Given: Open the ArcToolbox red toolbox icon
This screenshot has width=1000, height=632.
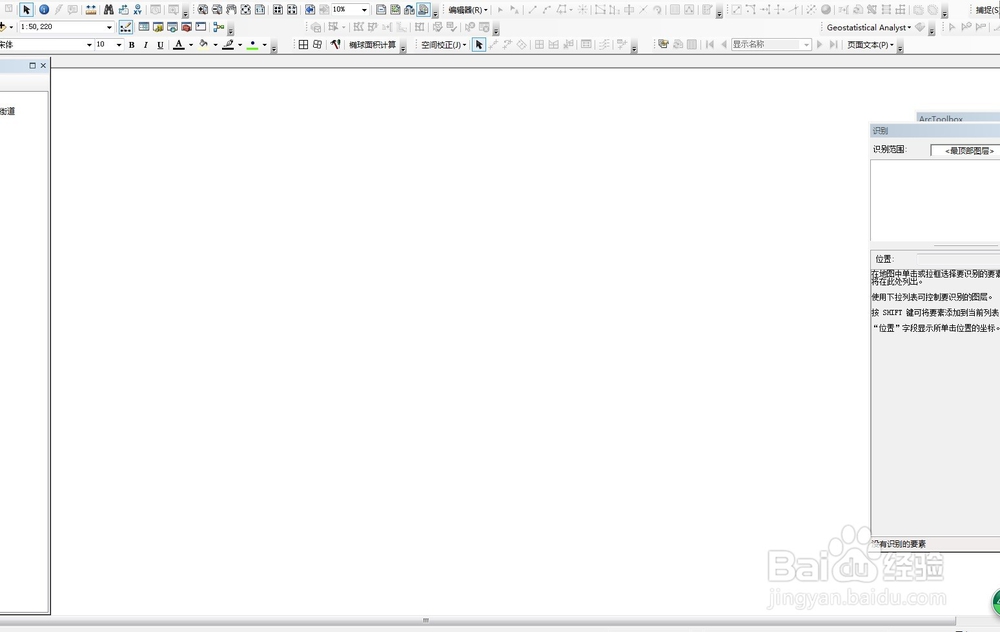Looking at the screenshot, I should click(186, 27).
